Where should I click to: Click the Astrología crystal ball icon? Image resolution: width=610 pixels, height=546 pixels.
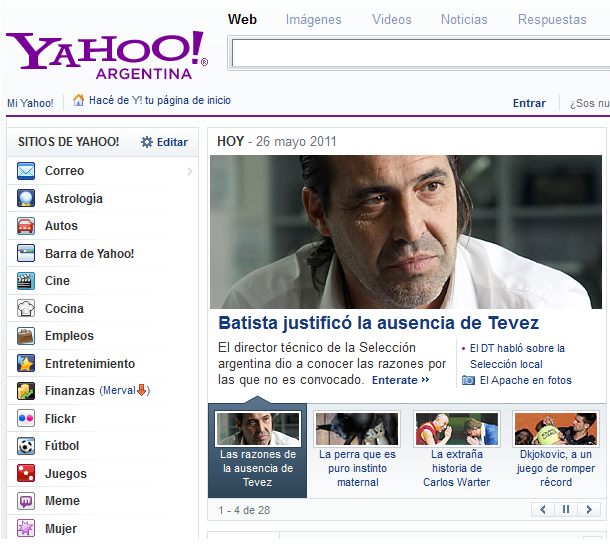click(x=26, y=198)
